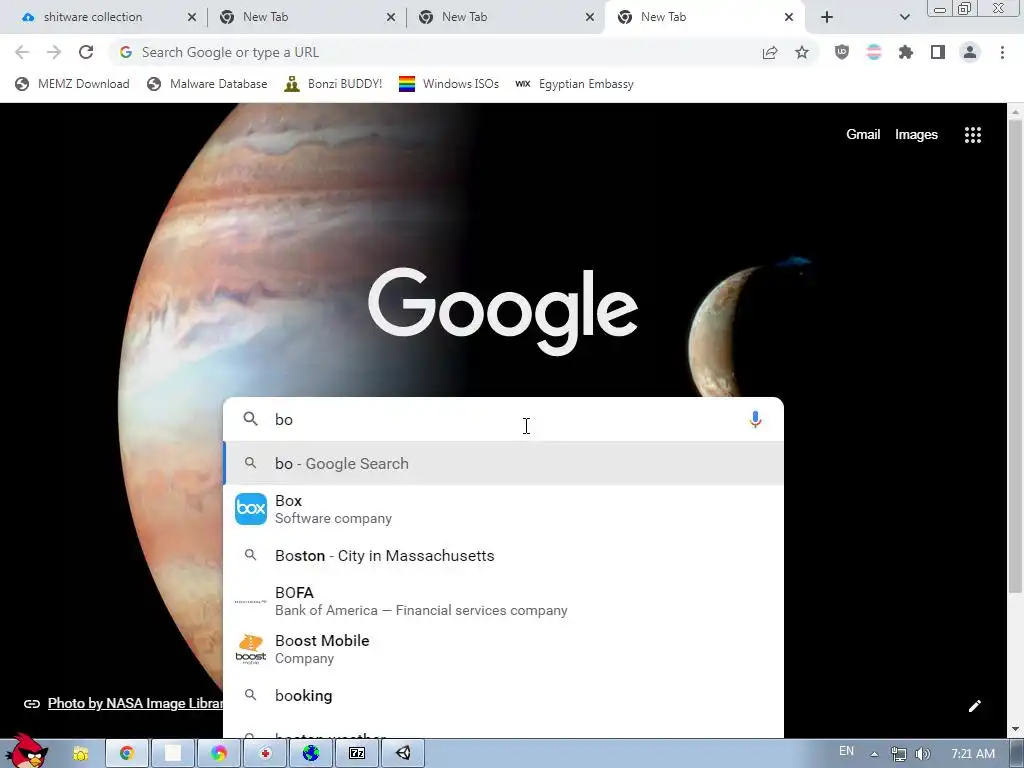Expand the tab search dropdown arrow
This screenshot has height=768, width=1024.
click(x=904, y=17)
